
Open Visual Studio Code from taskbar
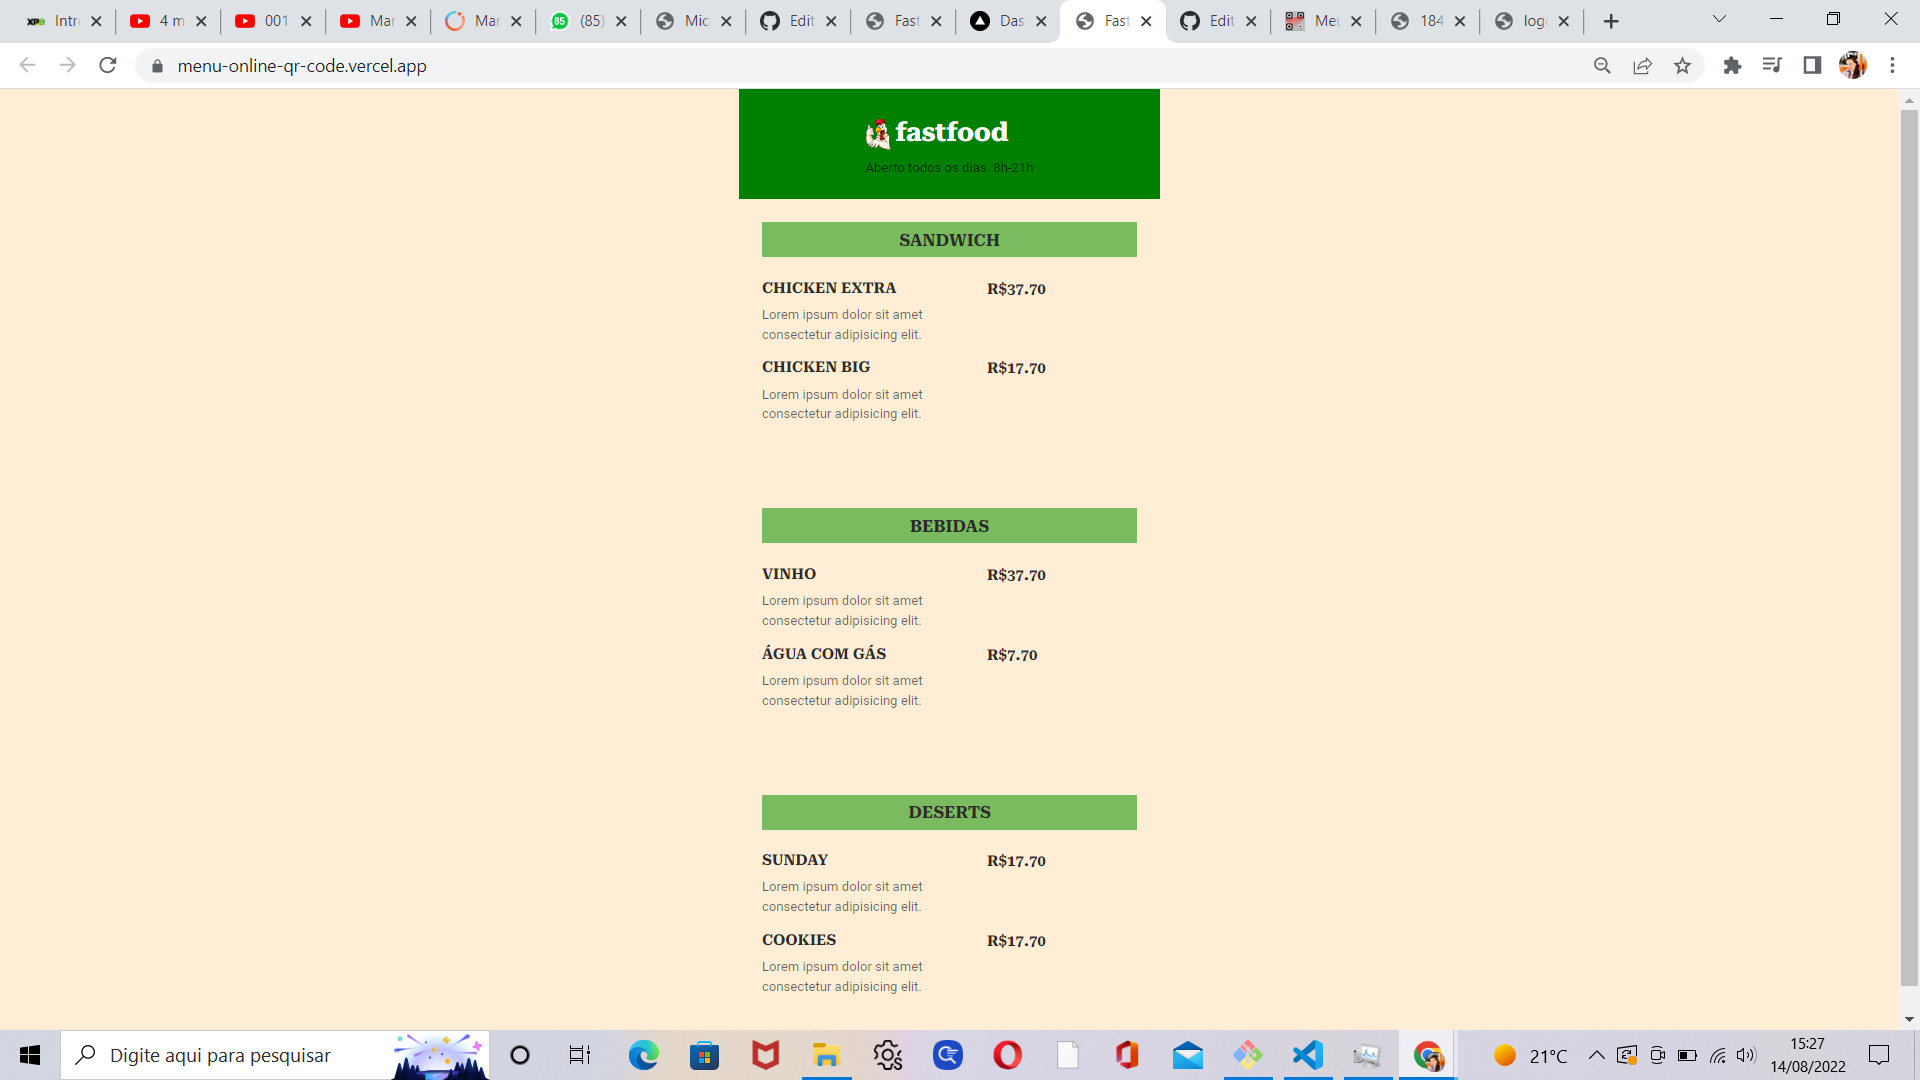point(1307,1056)
